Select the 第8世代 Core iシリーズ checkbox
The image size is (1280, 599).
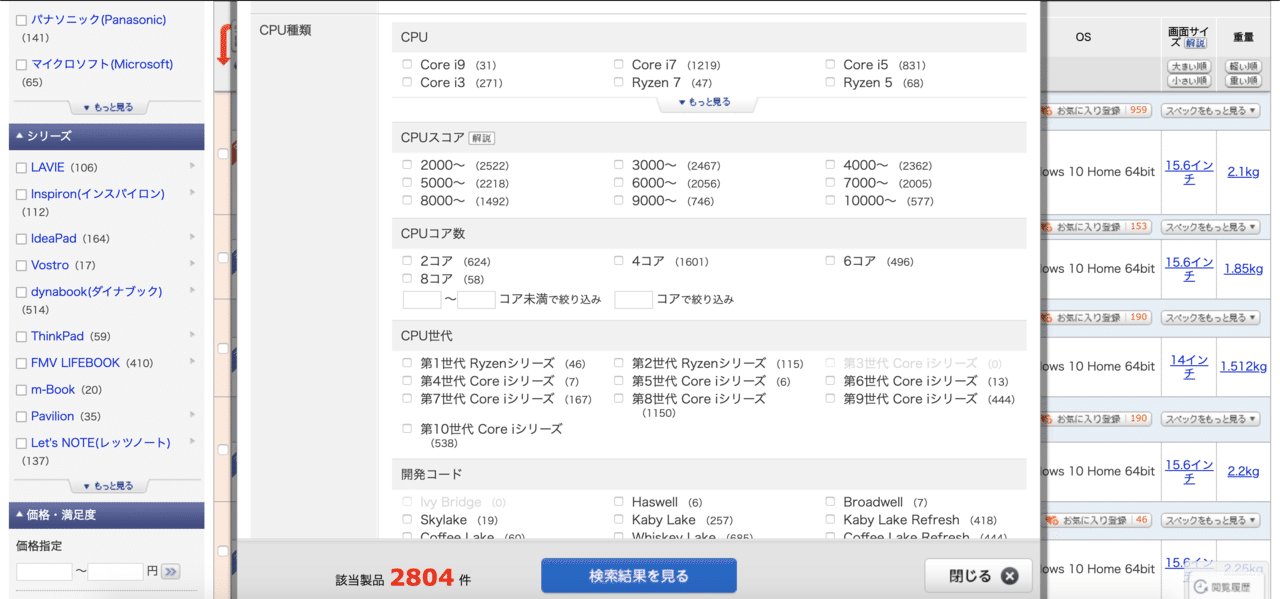point(618,399)
